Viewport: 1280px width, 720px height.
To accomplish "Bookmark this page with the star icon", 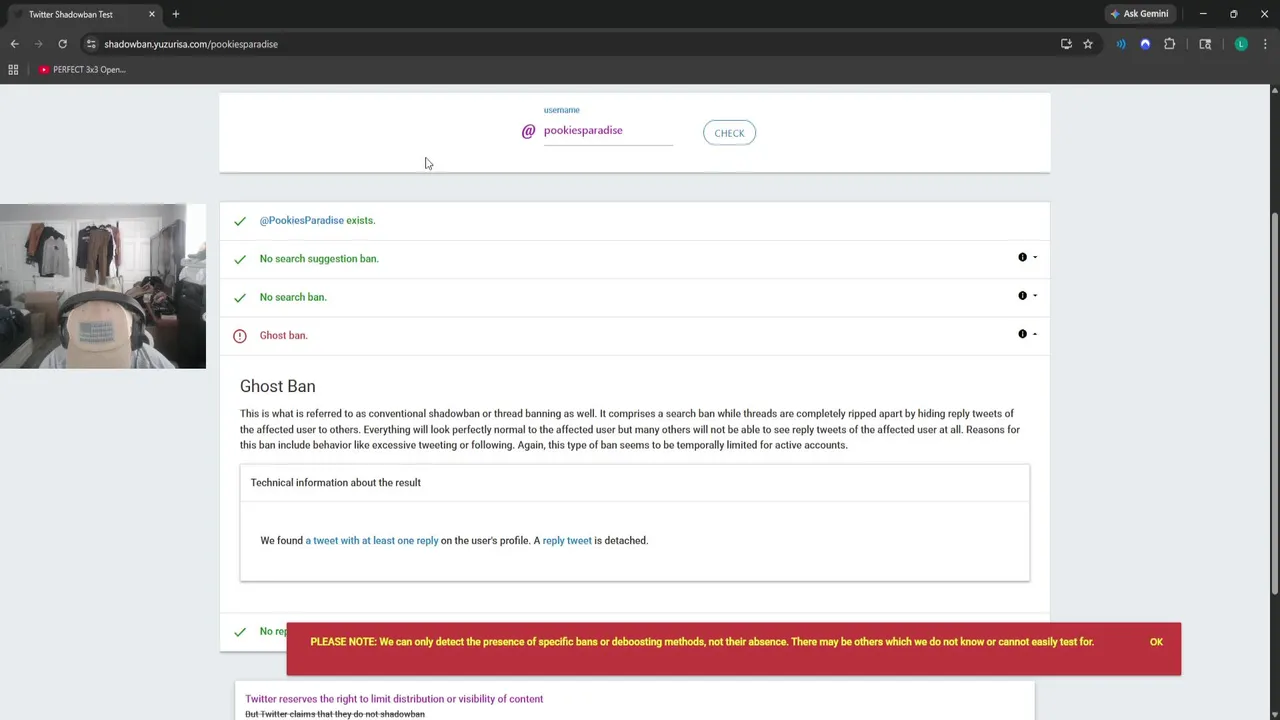I will click(1088, 44).
